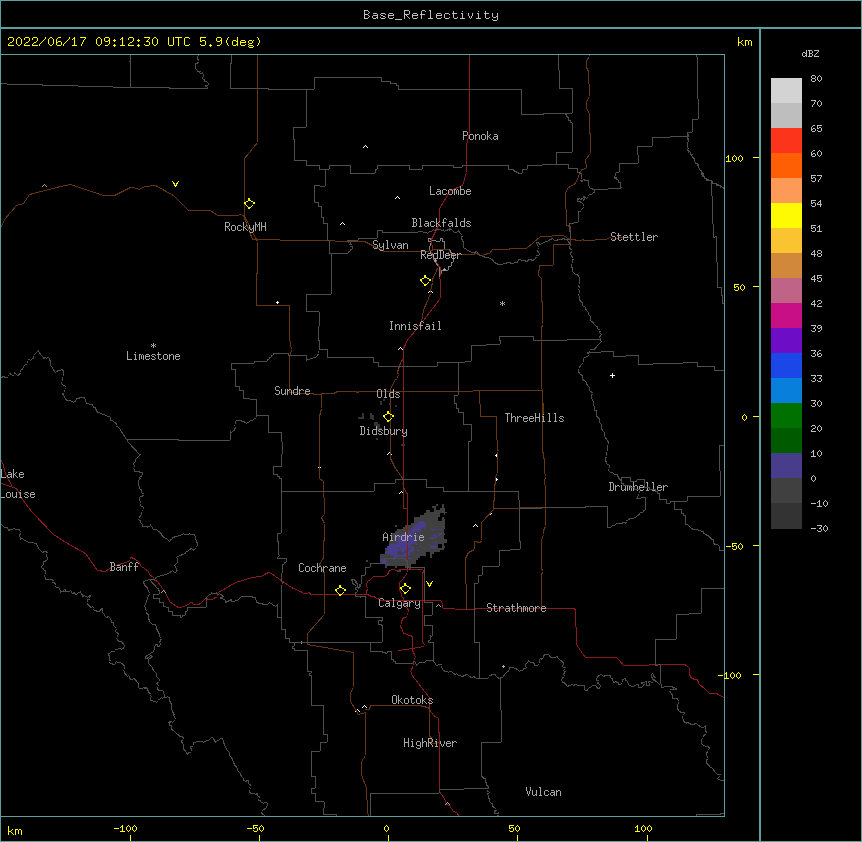Viewport: 862px width, 842px height.
Task: Click the Sylvan label
Action: (x=390, y=245)
